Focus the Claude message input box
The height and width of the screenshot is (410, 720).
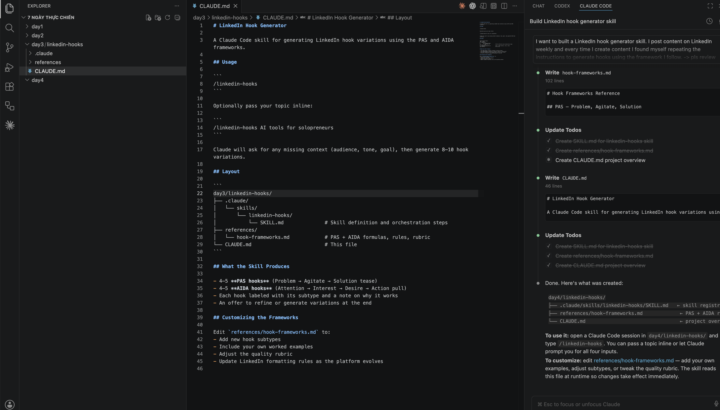pos(624,404)
